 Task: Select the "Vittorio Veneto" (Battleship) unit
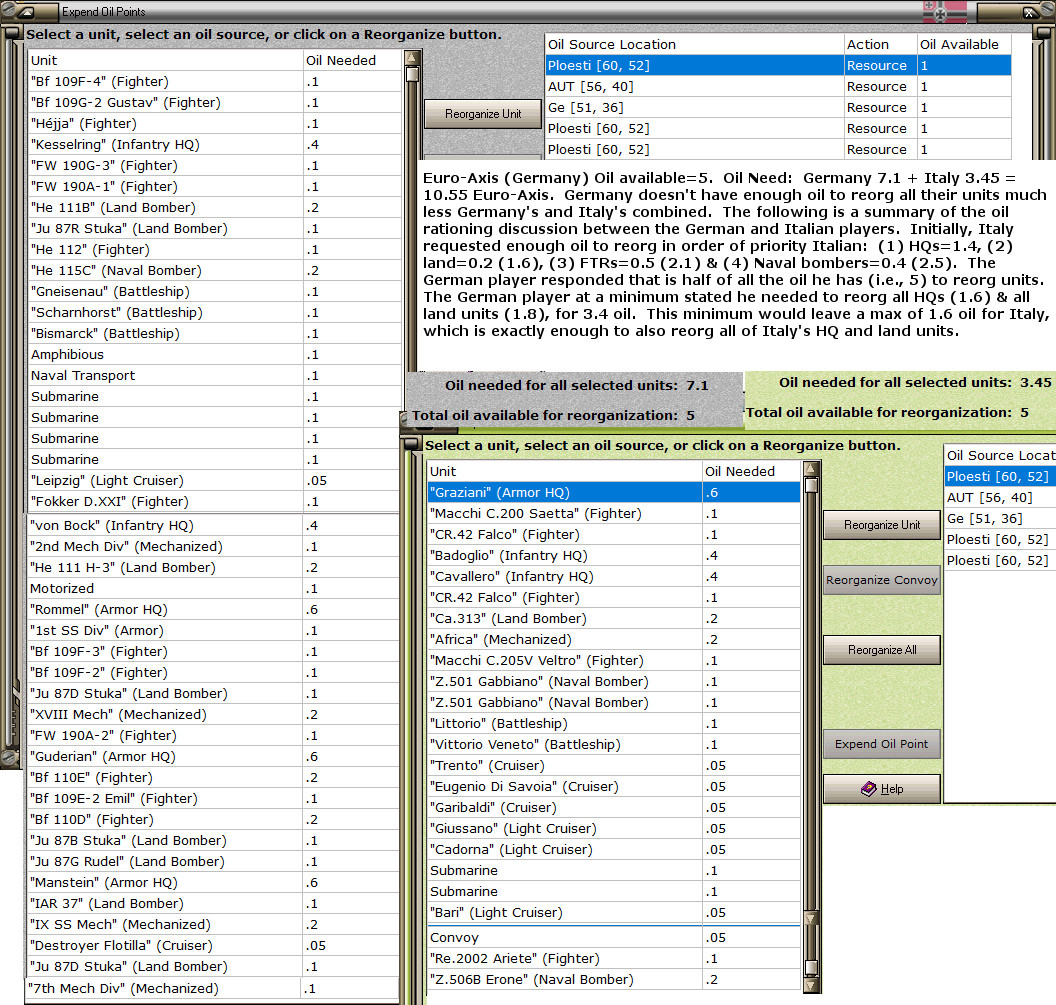[614, 744]
